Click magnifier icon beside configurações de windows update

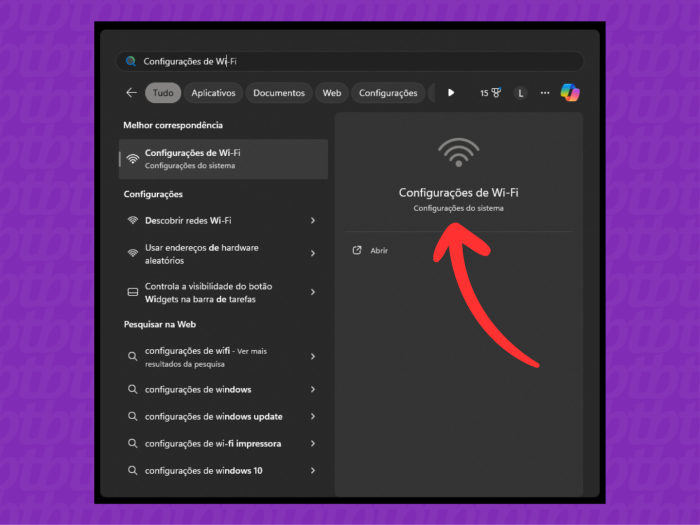pyautogui.click(x=133, y=417)
